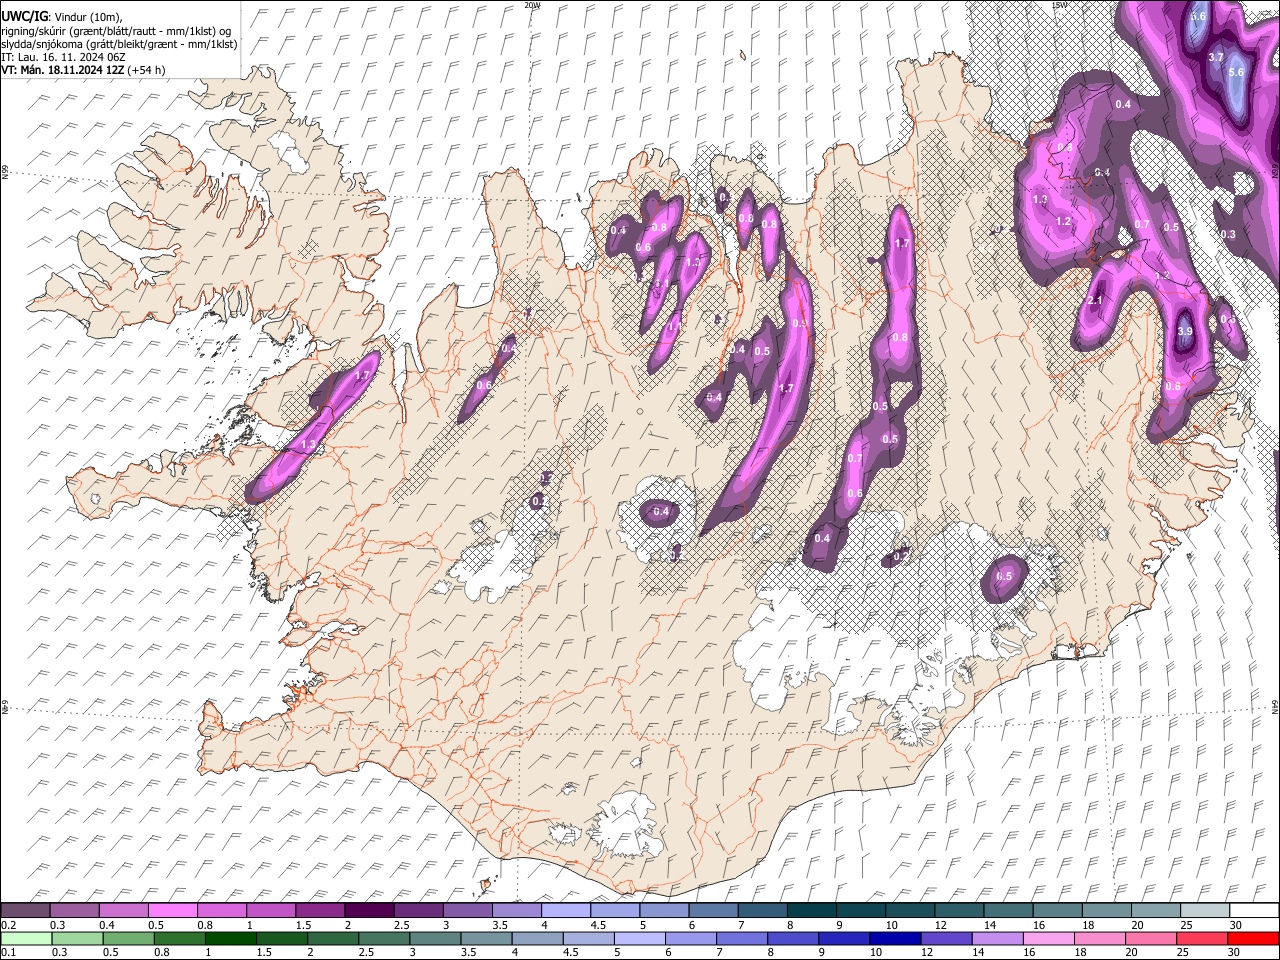Click the 'VT: Mán. 18.11.2024 12Z' valid time
Viewport: 1280px width, 960px height.
(x=61, y=70)
